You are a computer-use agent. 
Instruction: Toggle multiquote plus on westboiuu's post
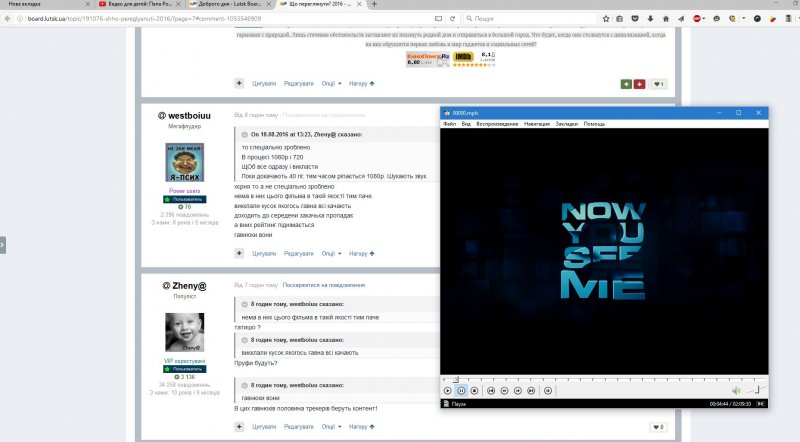(x=239, y=253)
